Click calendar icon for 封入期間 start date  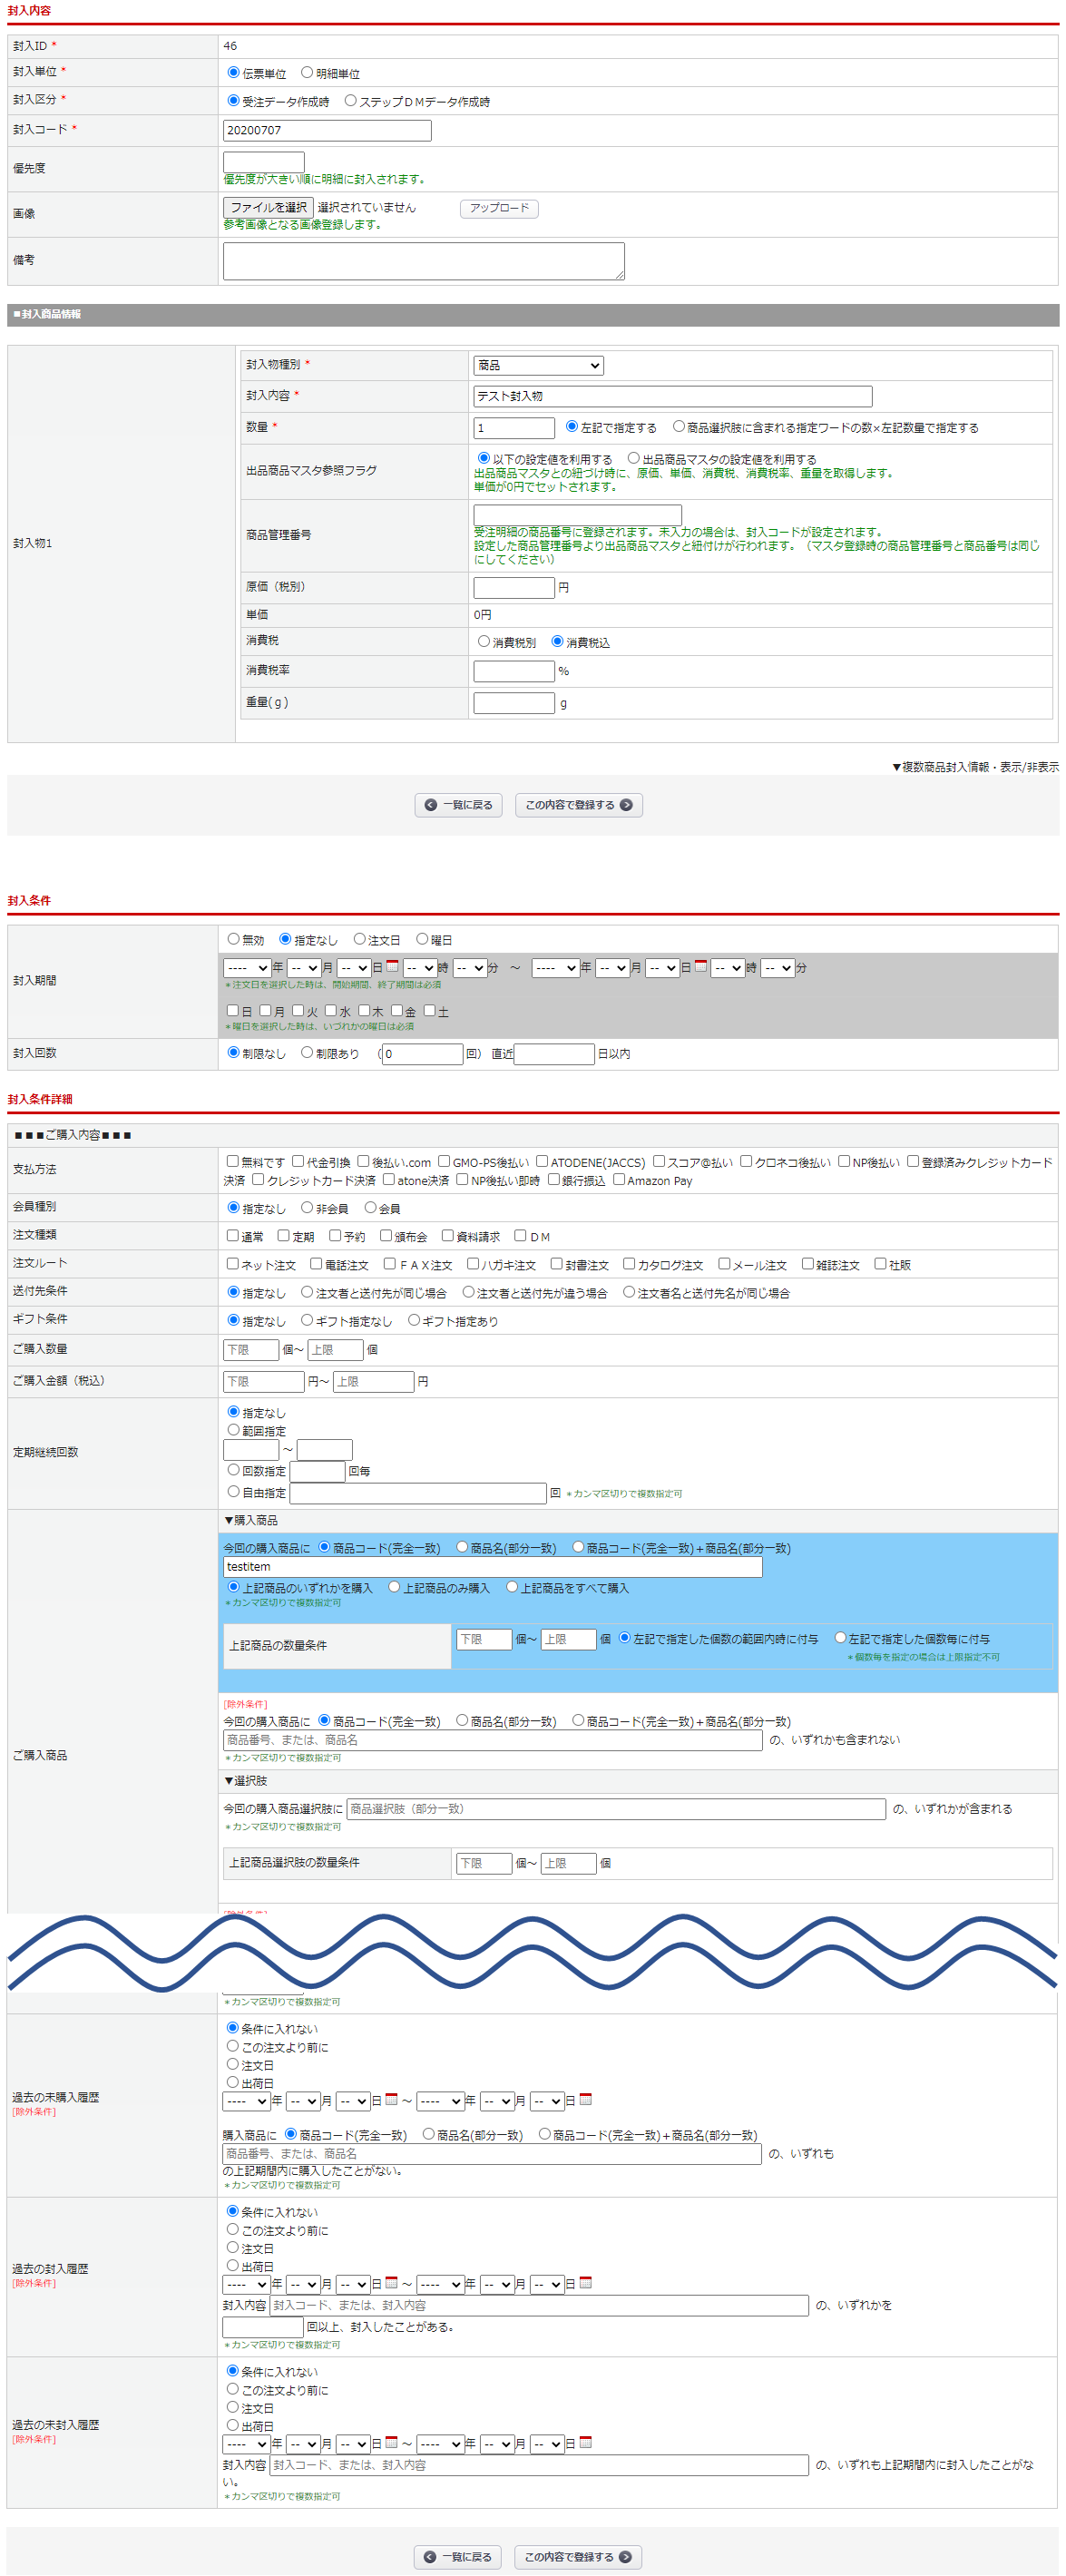point(392,966)
